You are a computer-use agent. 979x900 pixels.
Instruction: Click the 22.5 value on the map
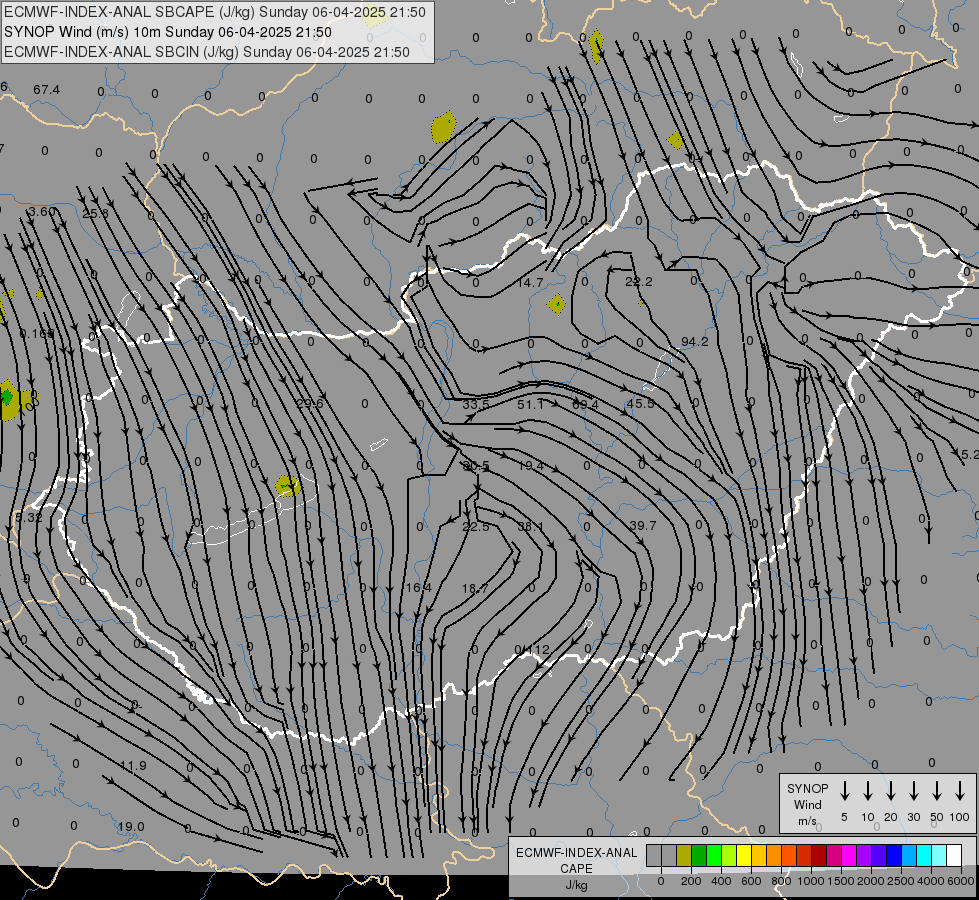[476, 527]
